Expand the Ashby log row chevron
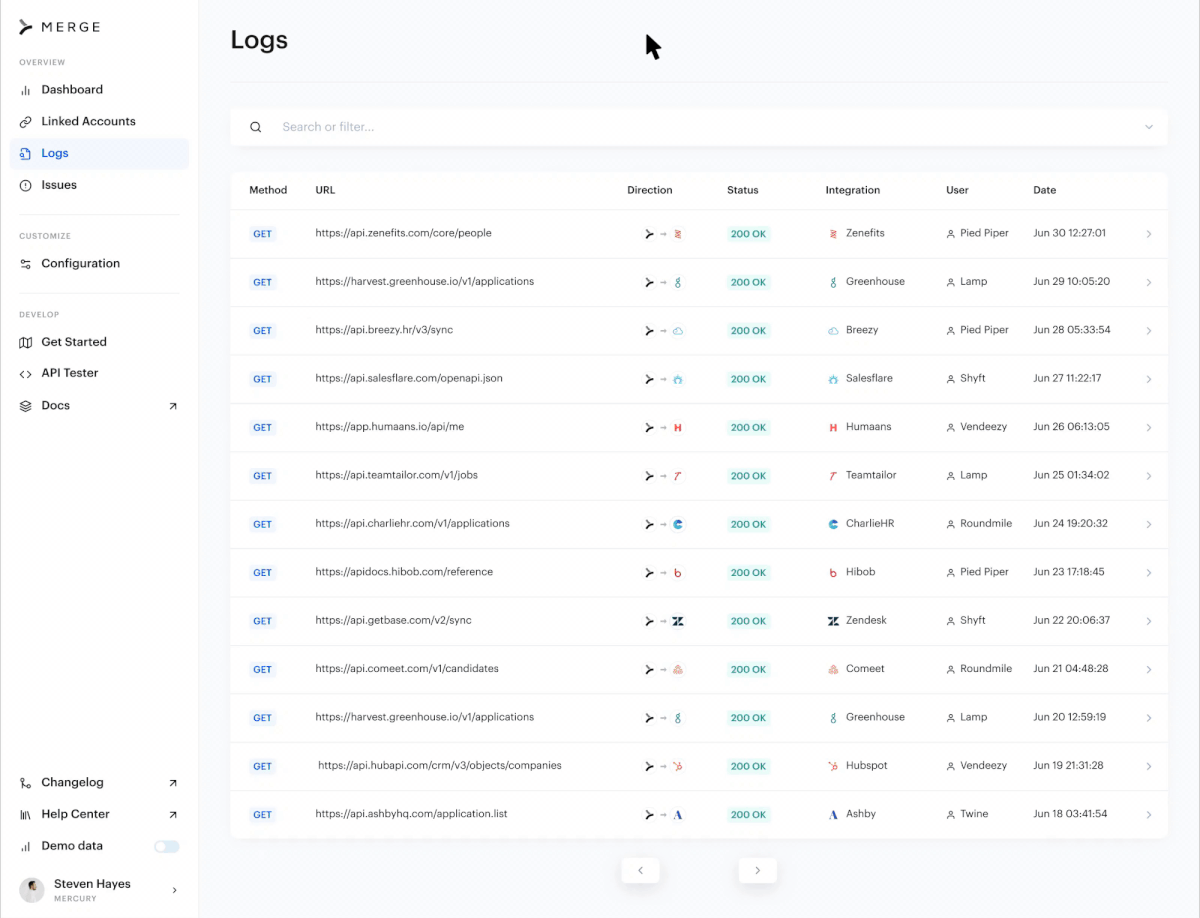1200x918 pixels. [1149, 815]
